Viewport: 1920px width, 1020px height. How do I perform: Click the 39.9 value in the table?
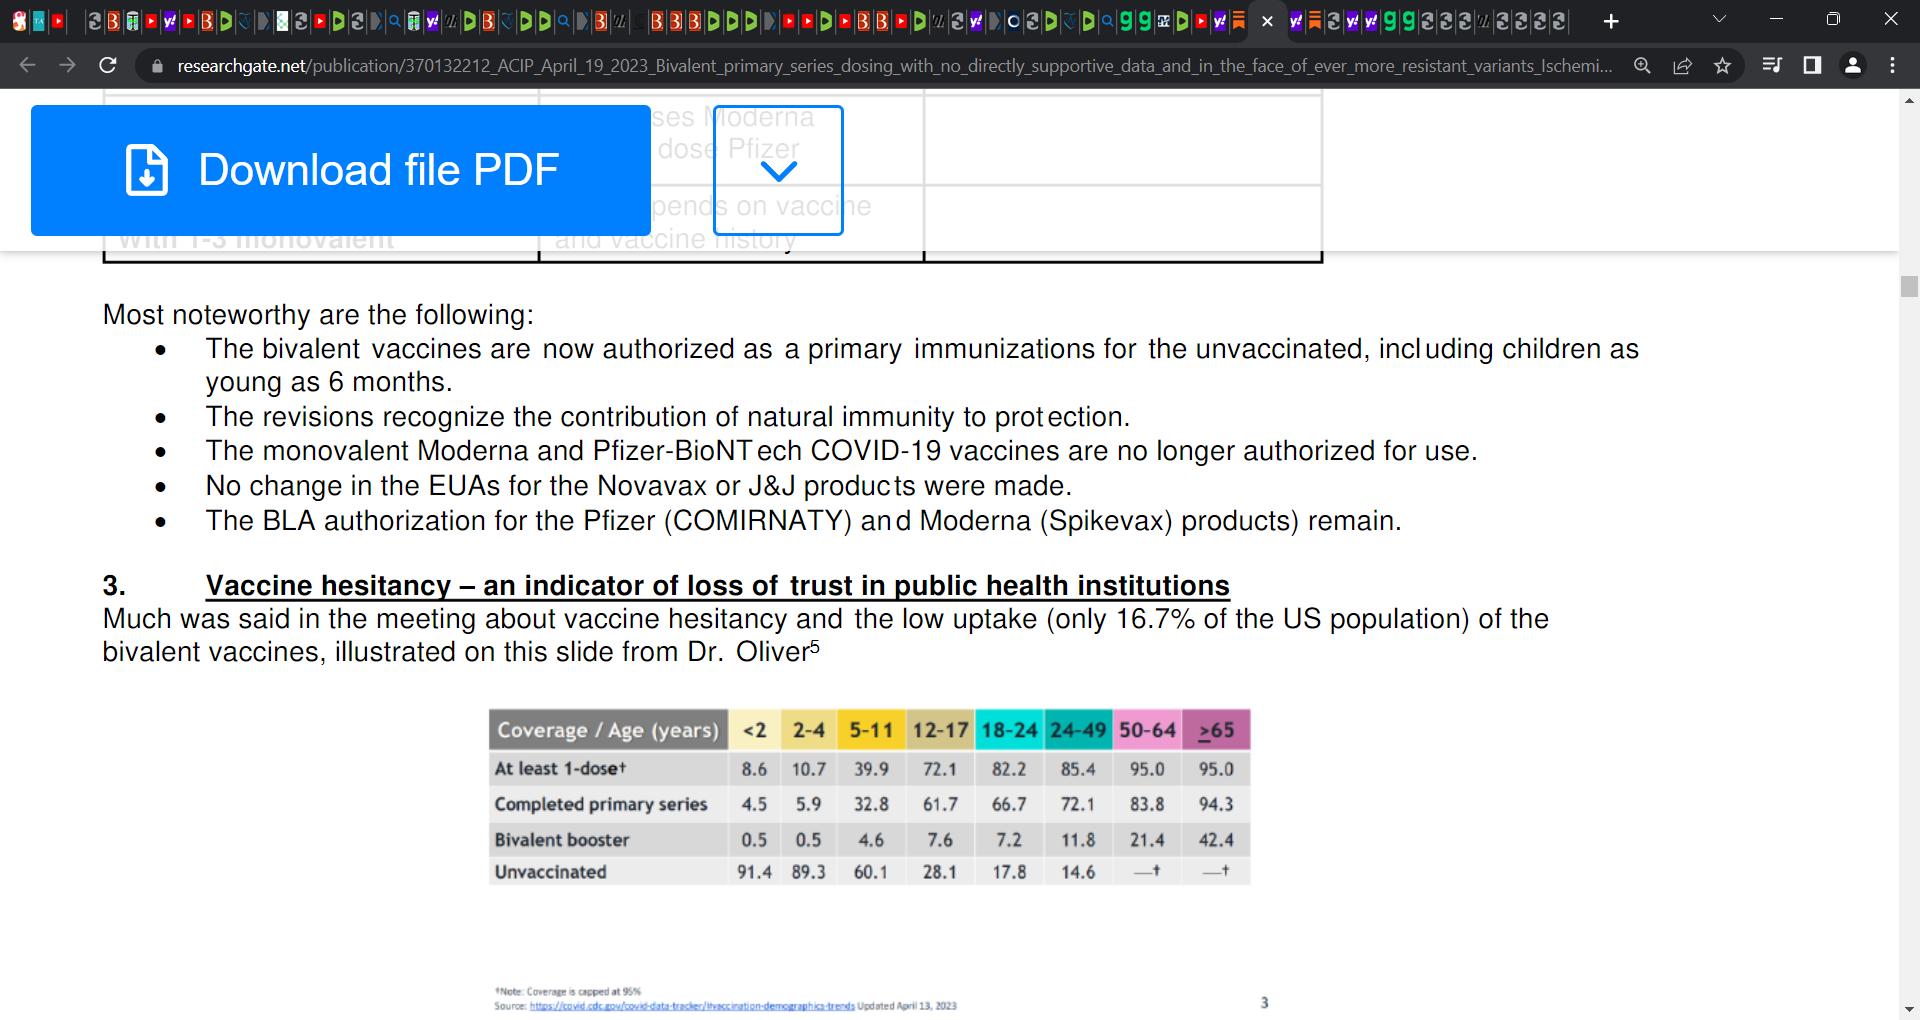871,769
